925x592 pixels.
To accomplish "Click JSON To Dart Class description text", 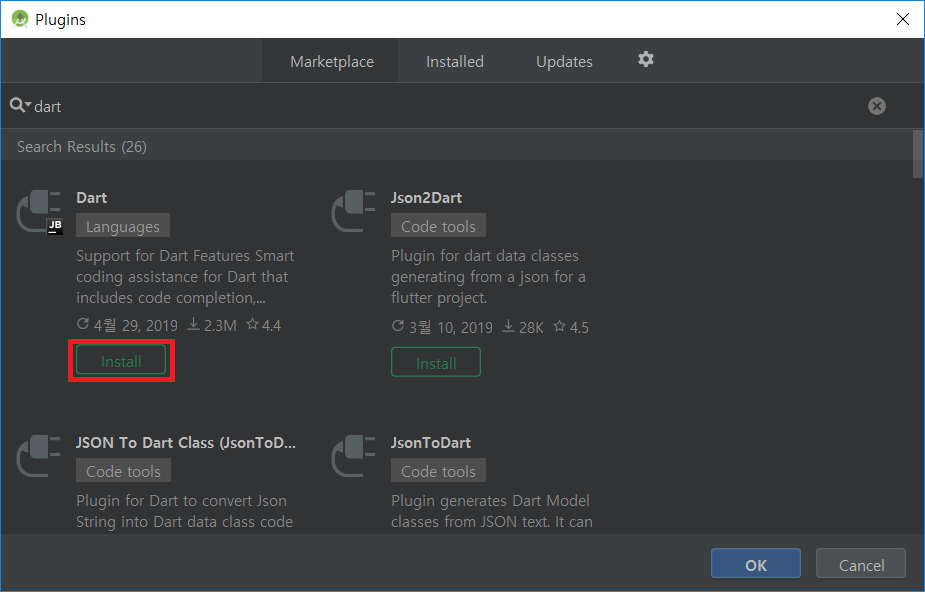I will (x=184, y=511).
